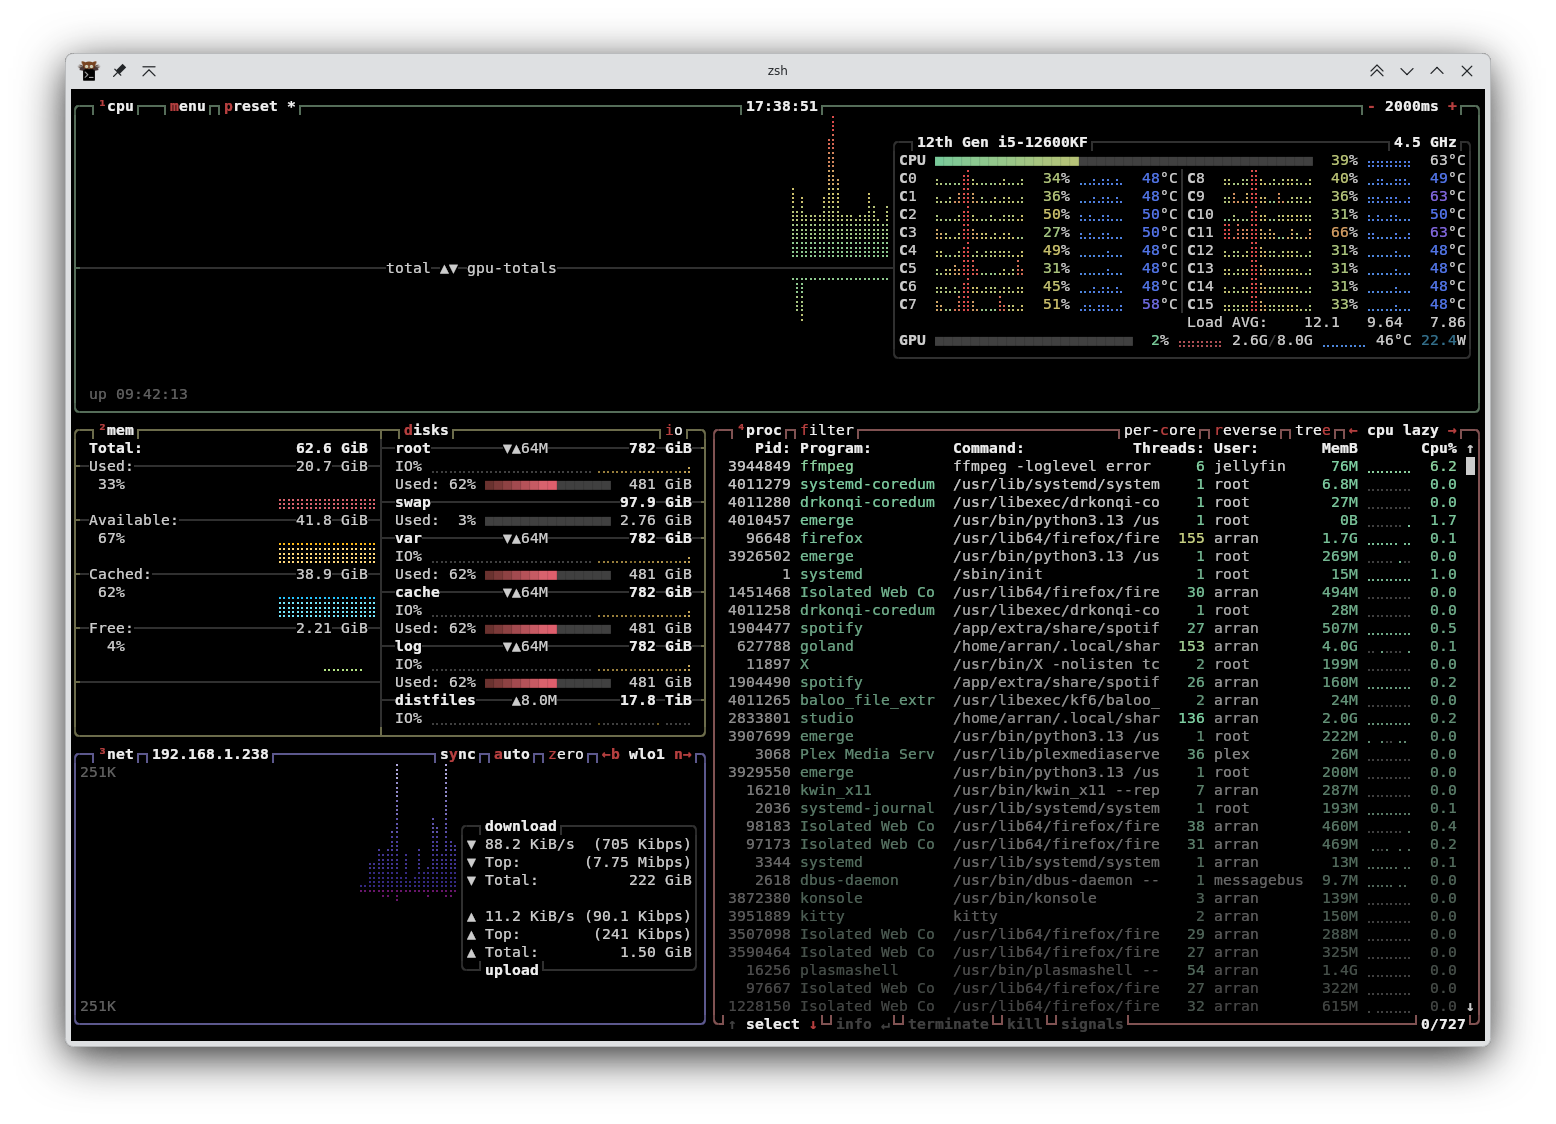Click the total CPU usage bar
Screen dimensions: 1556x1124
pyautogui.click(x=1123, y=161)
